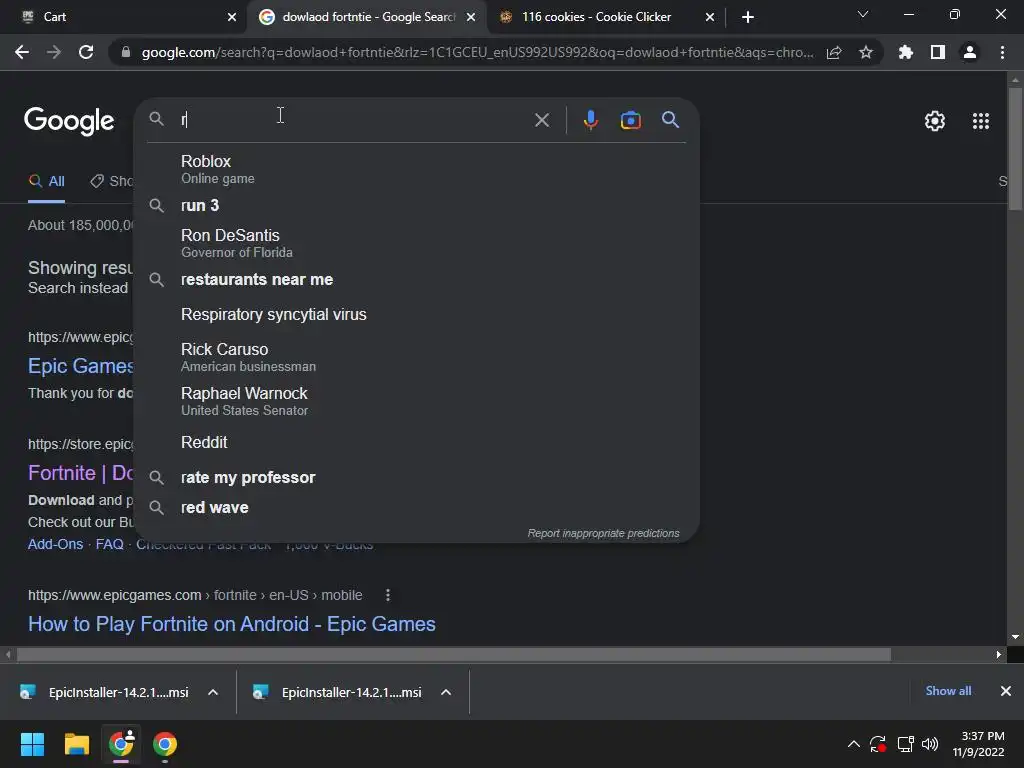The width and height of the screenshot is (1024, 768).
Task: Click Show all downloads
Action: [x=948, y=691]
